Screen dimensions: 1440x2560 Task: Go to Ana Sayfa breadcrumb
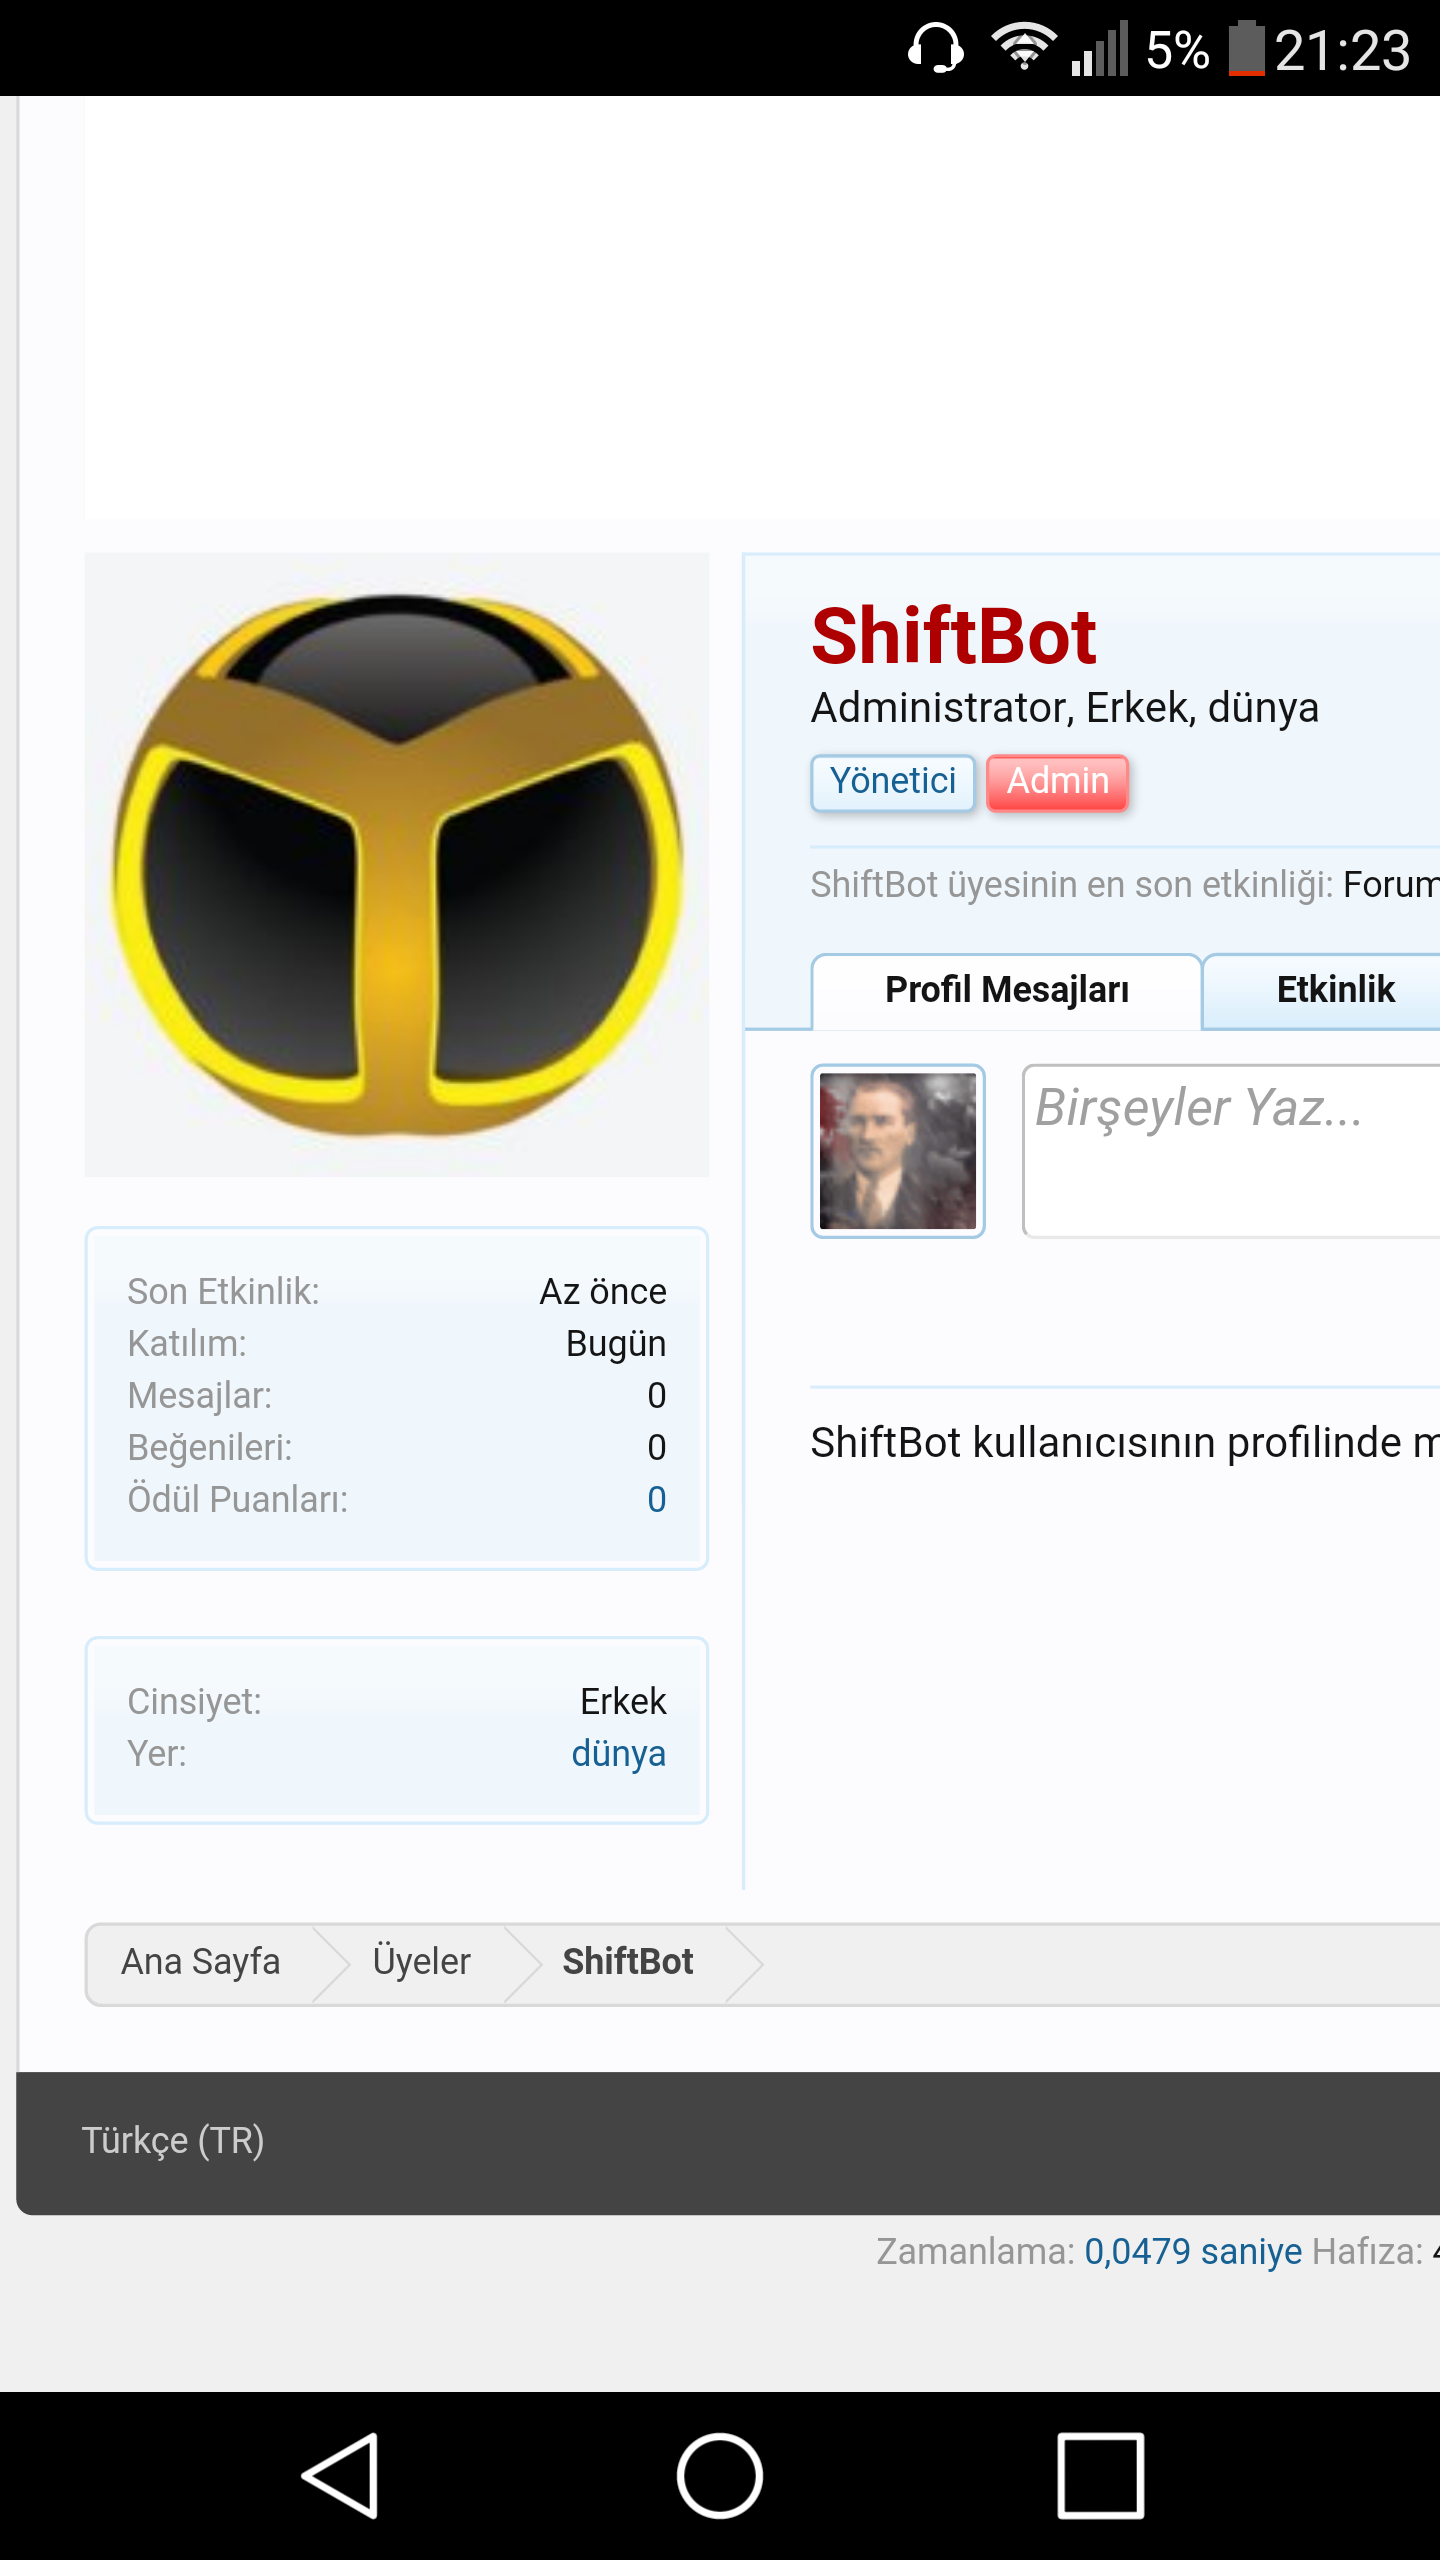(200, 1962)
